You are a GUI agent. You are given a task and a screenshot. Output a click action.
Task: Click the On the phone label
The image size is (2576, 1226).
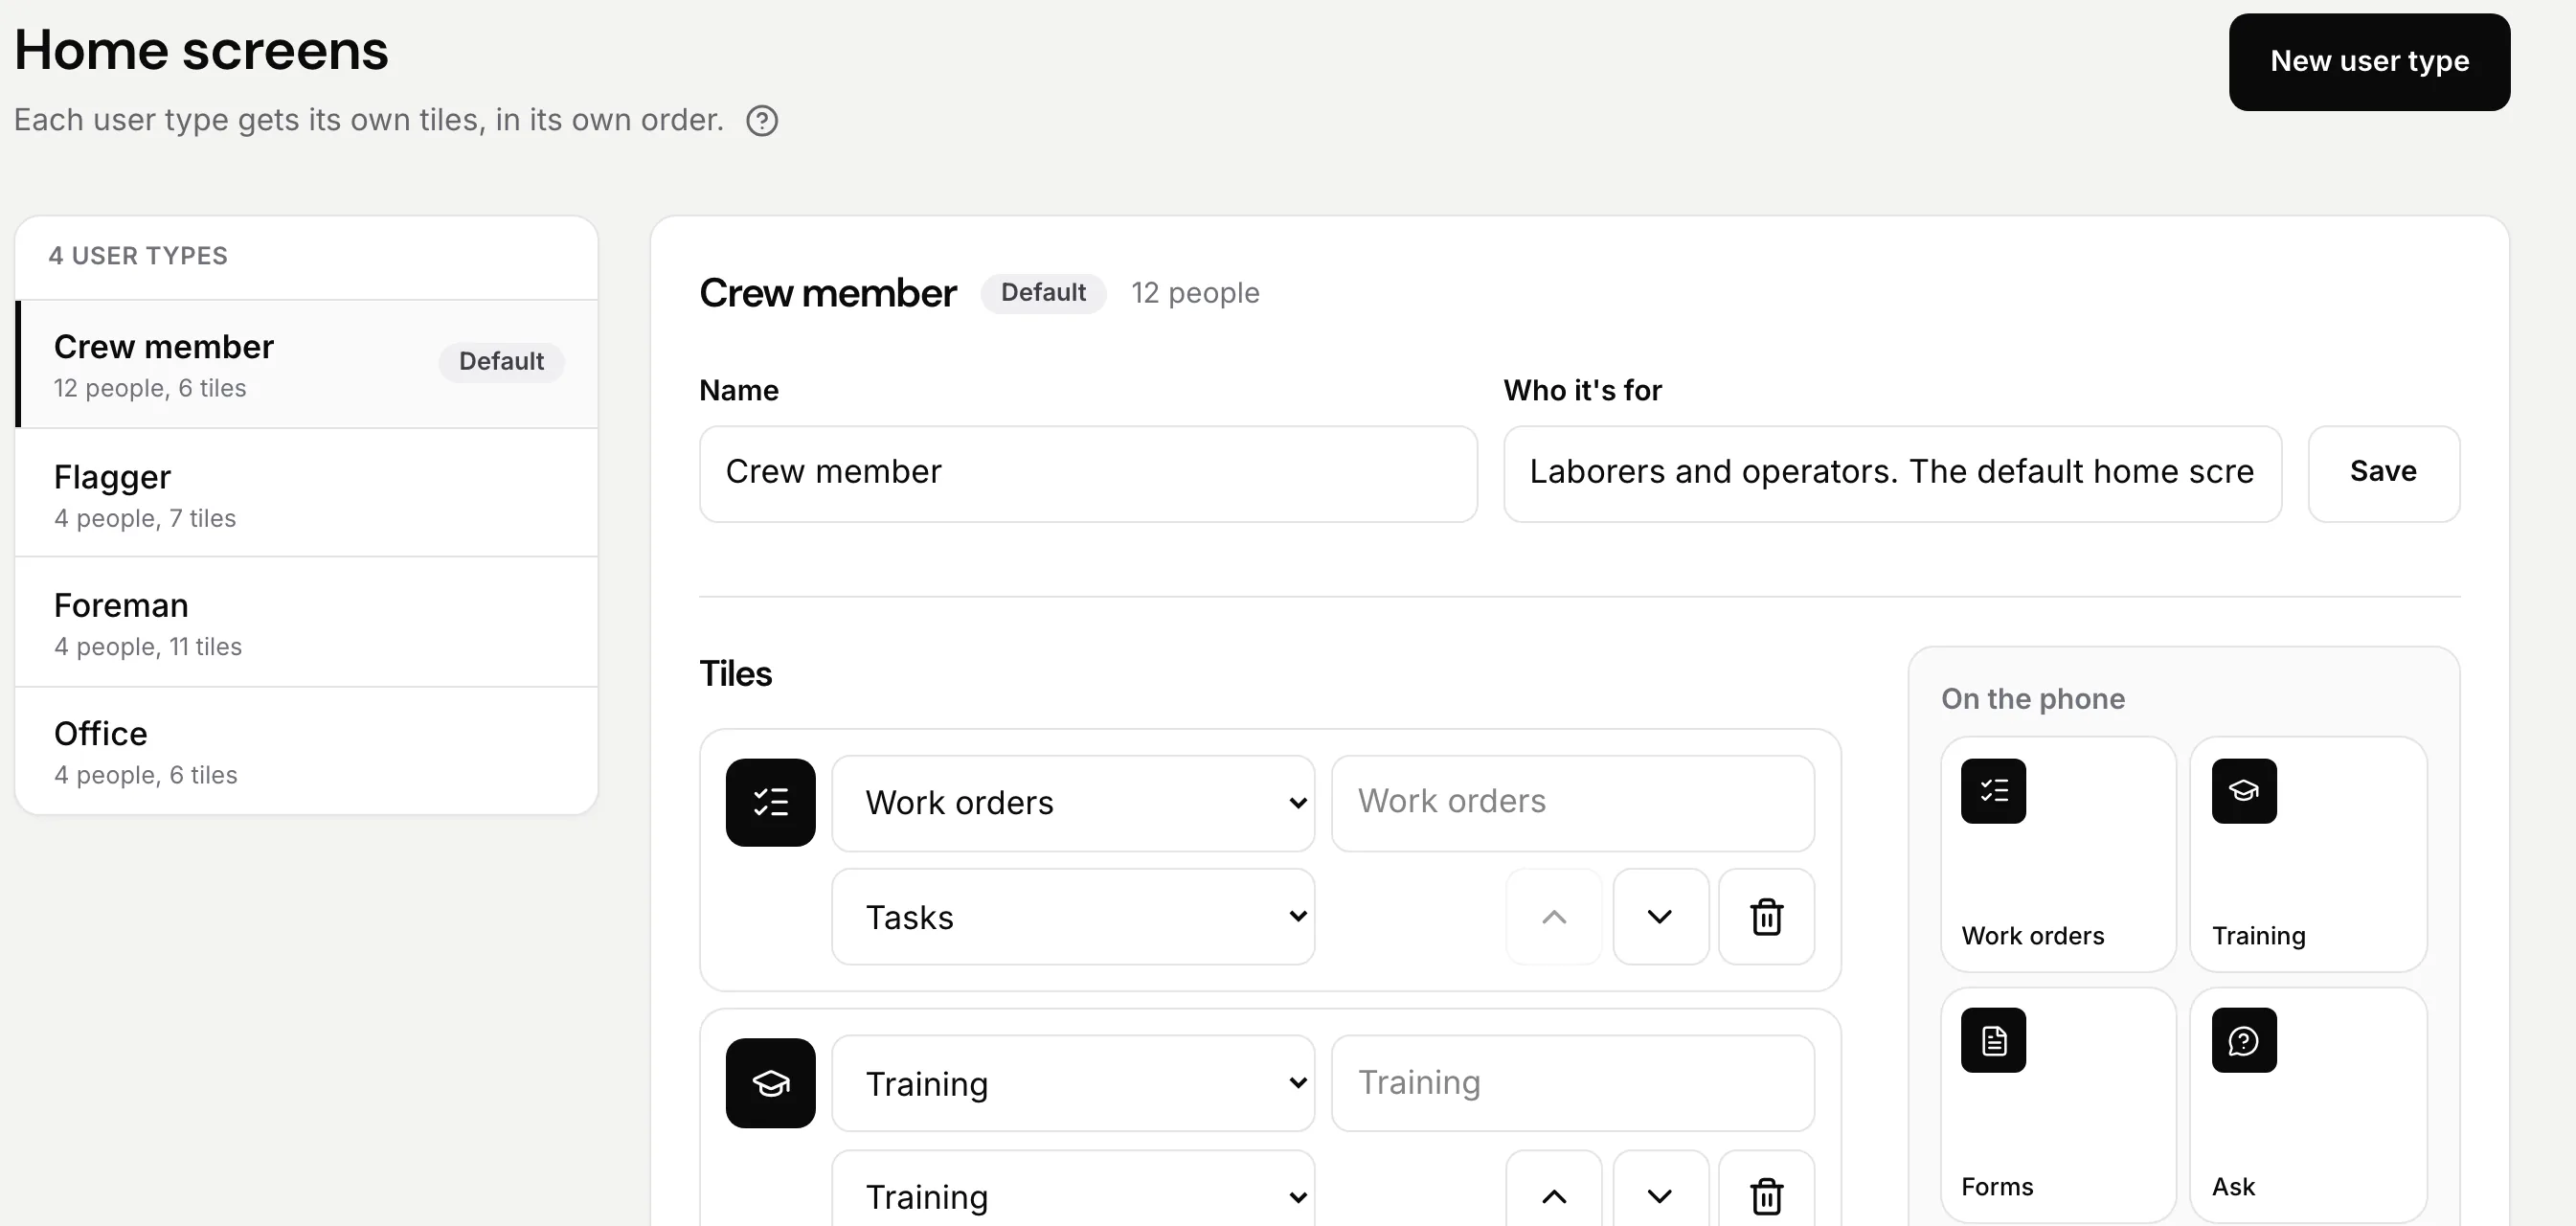(2033, 698)
